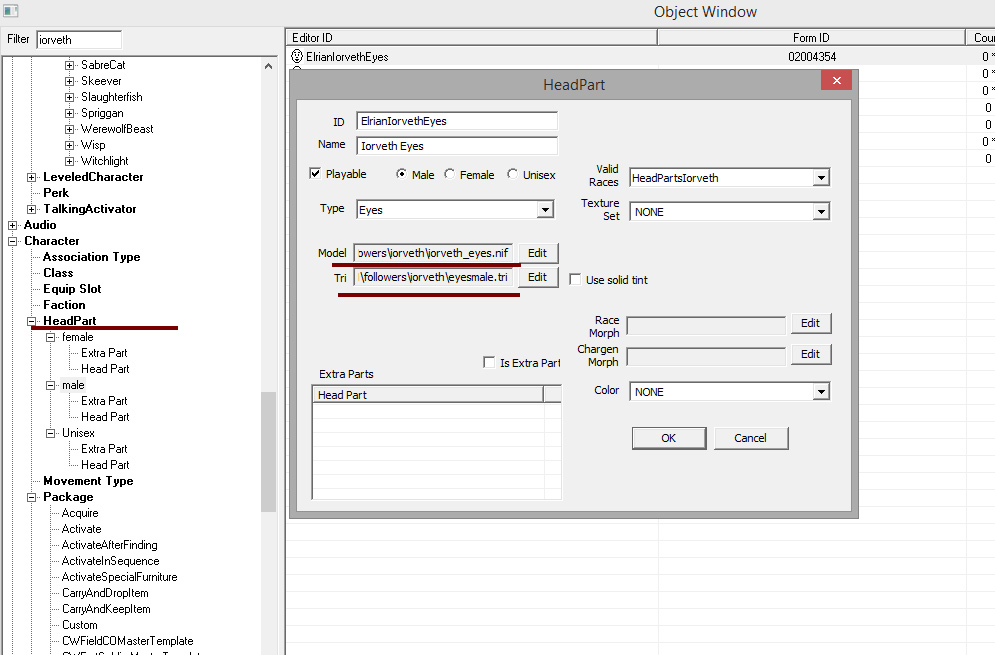Click the Object Window icon in title bar
The height and width of the screenshot is (655, 995).
(x=11, y=11)
